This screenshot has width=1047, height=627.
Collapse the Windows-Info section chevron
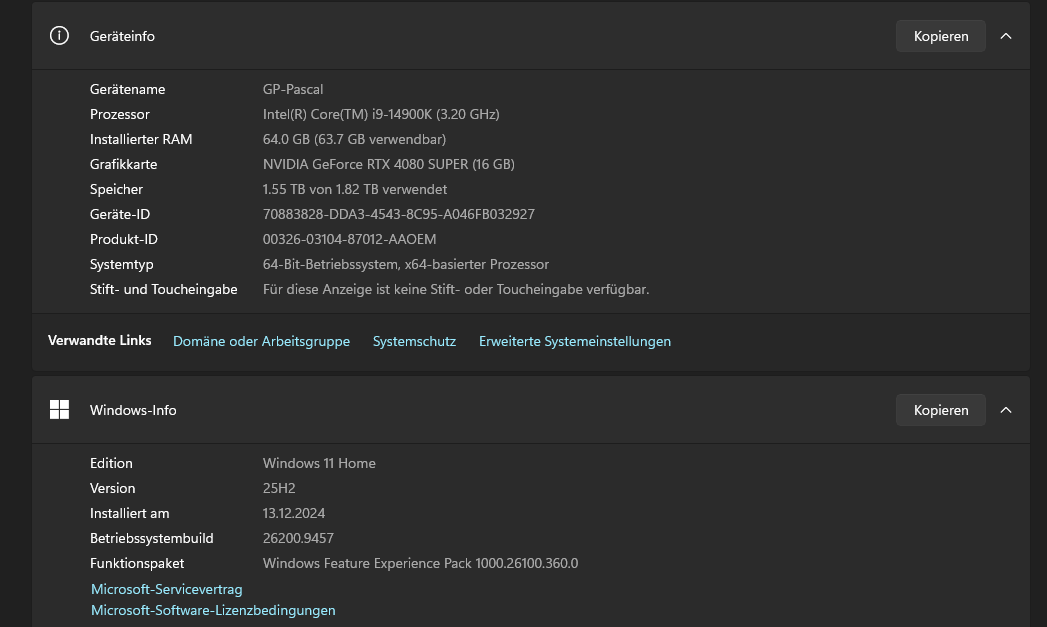1006,410
